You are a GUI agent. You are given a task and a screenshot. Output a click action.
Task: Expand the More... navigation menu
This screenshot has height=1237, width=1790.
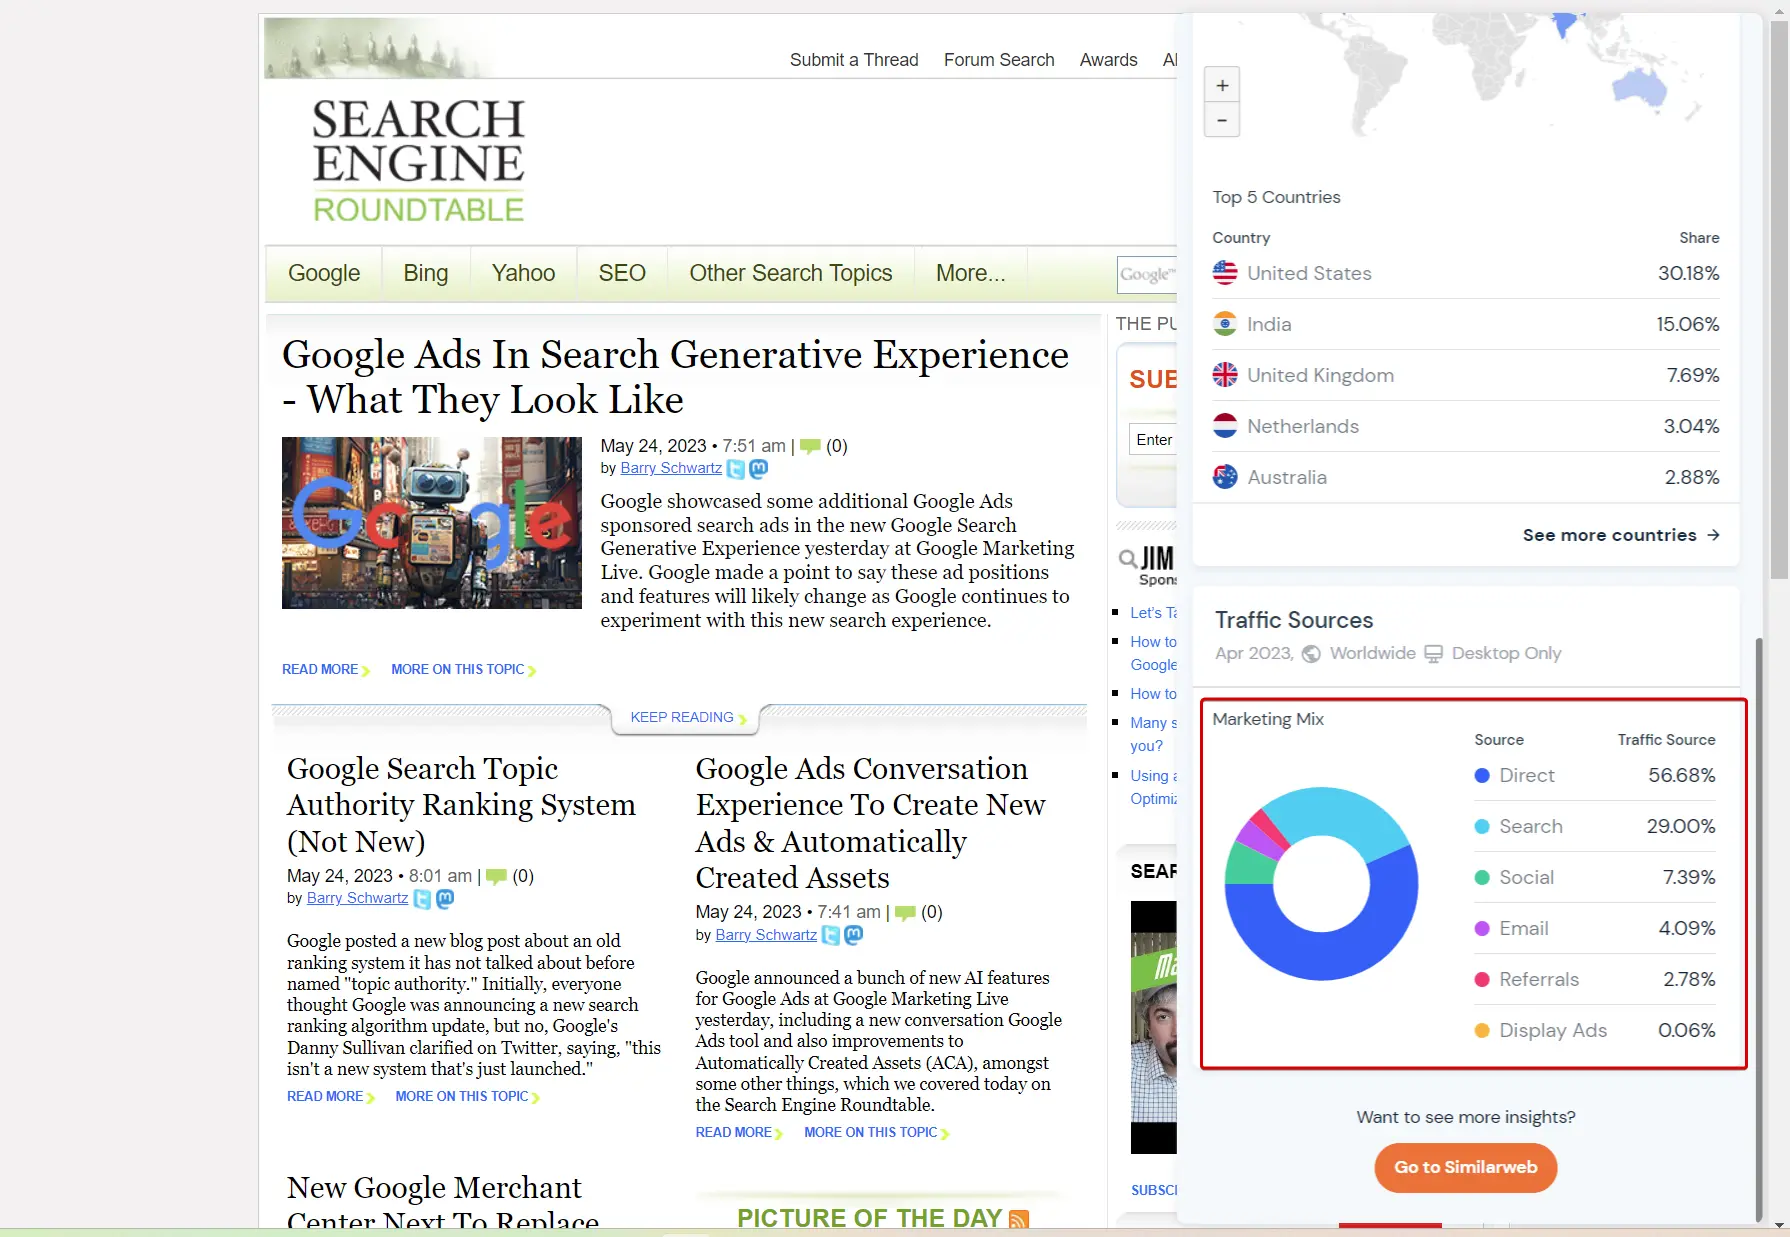pos(969,273)
